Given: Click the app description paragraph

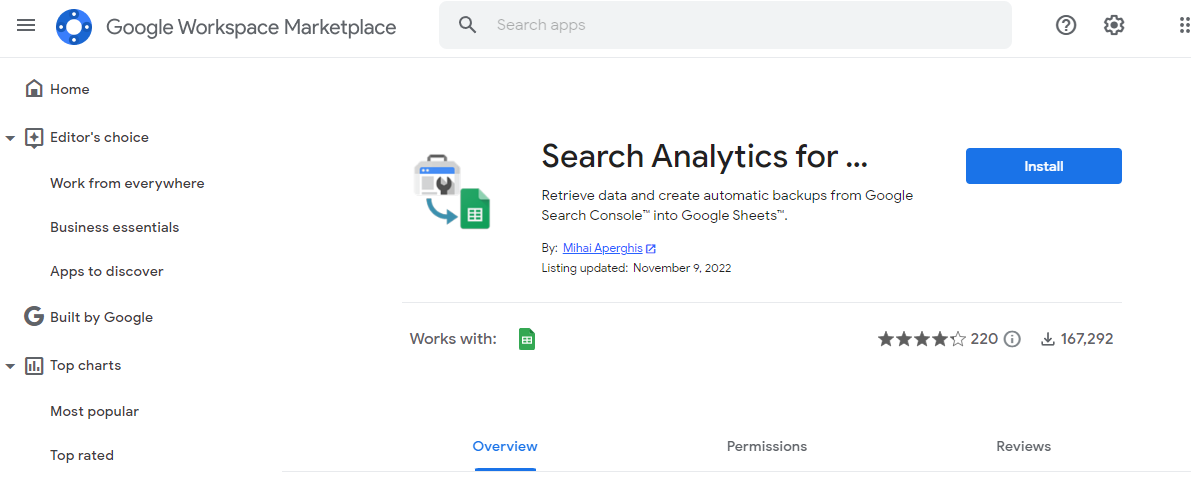Looking at the screenshot, I should tap(727, 205).
